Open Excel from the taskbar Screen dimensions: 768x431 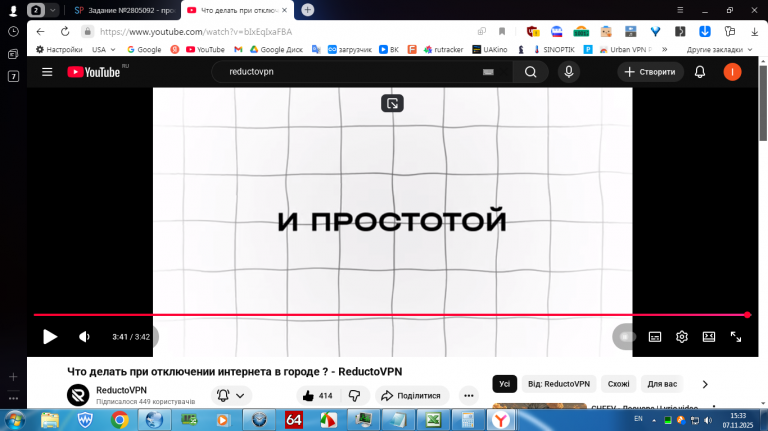(433, 420)
